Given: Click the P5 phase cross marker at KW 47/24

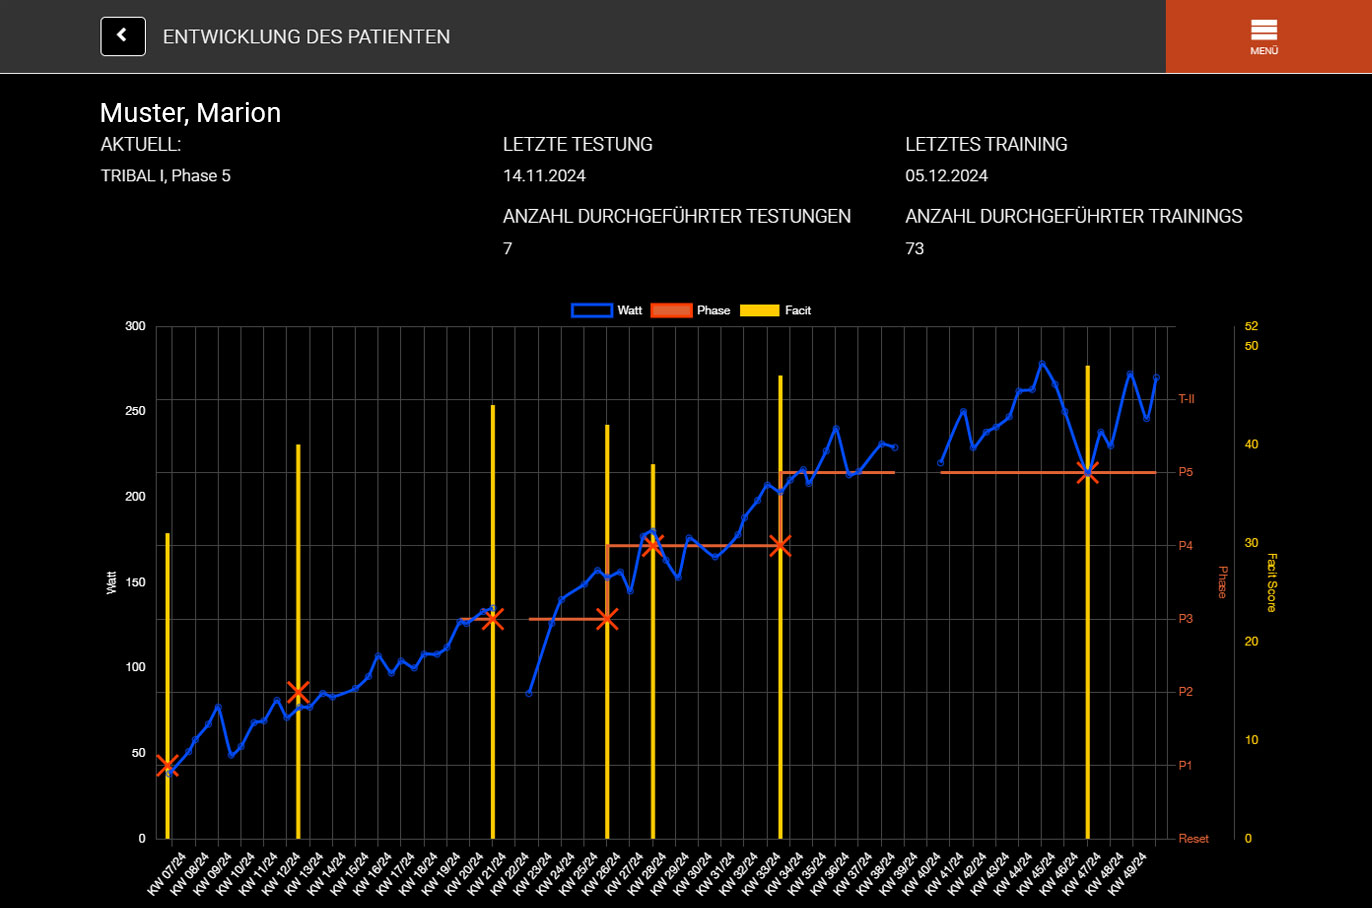Looking at the screenshot, I should coord(1088,472).
